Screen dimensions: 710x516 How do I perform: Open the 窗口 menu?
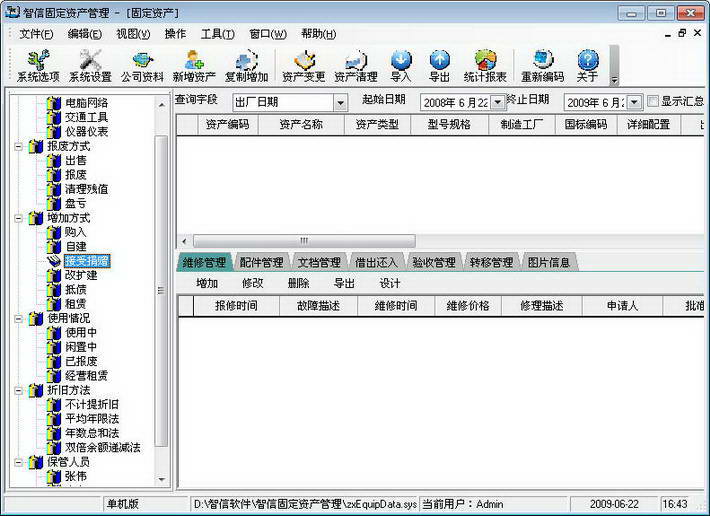click(x=268, y=34)
